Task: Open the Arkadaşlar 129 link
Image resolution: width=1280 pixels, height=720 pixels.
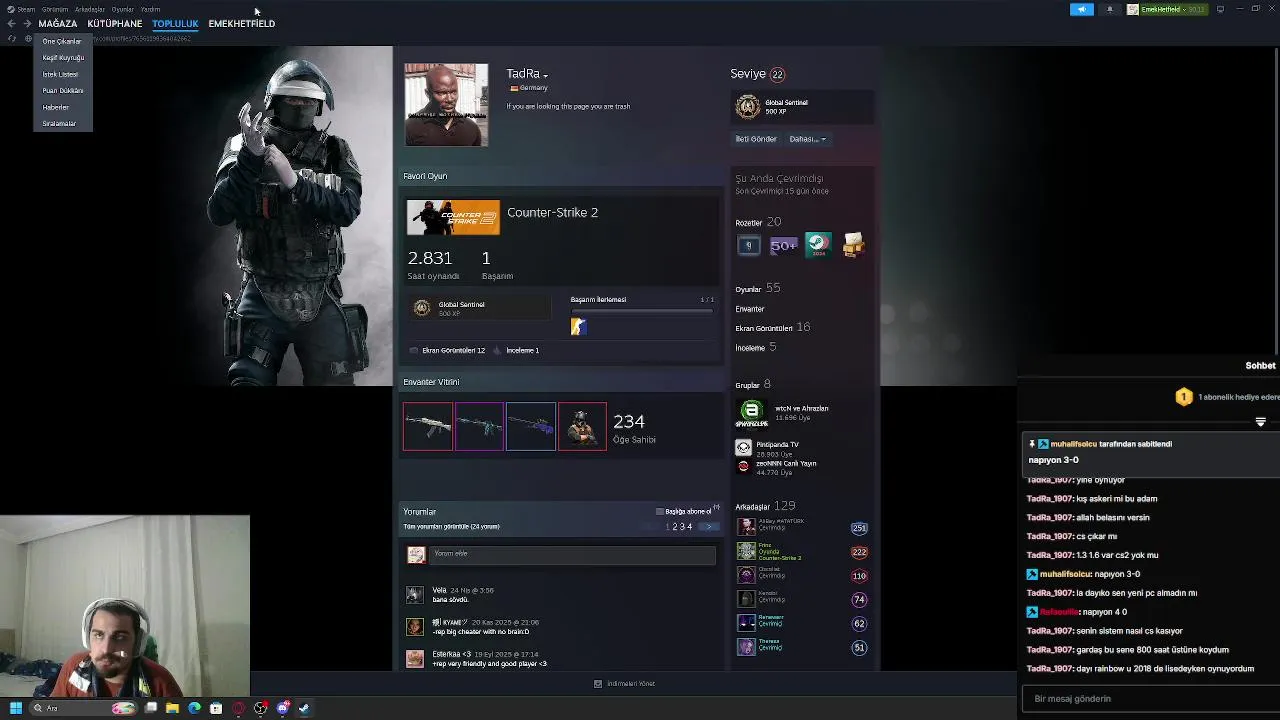Action: (x=765, y=506)
